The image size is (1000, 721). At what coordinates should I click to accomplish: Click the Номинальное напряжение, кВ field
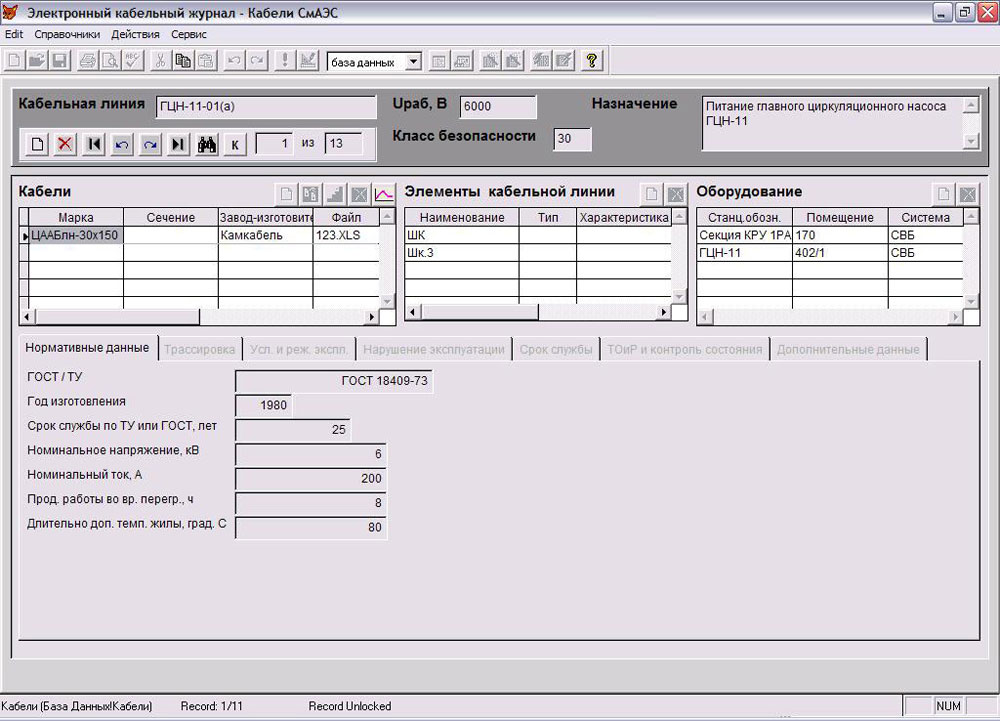[x=311, y=455]
